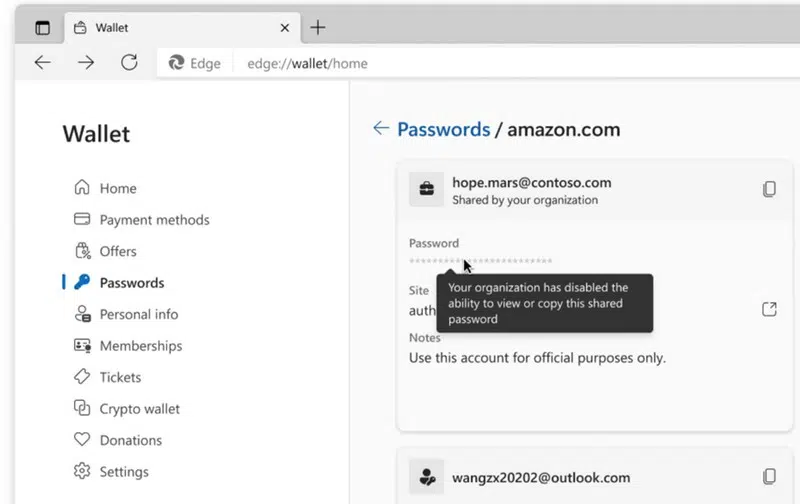Open Memberships section
Viewport: 800px width, 504px height.
(140, 346)
